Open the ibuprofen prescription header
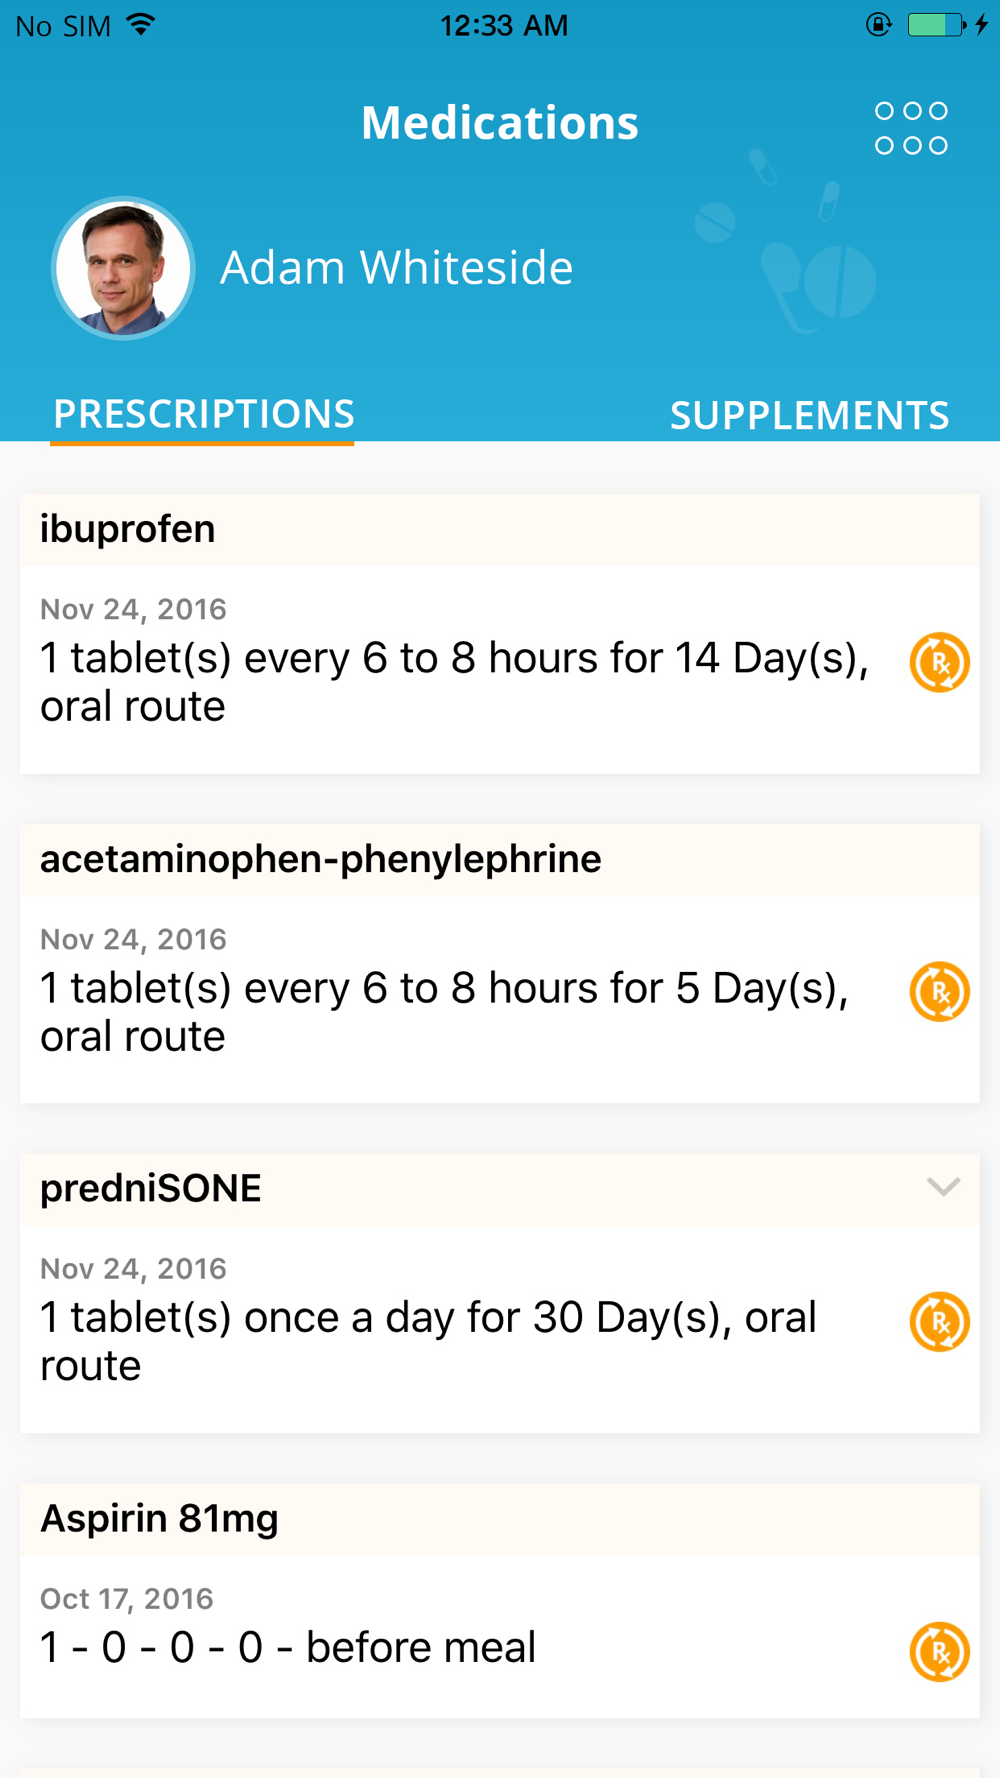Viewport: 1000px width, 1778px height. coord(128,529)
